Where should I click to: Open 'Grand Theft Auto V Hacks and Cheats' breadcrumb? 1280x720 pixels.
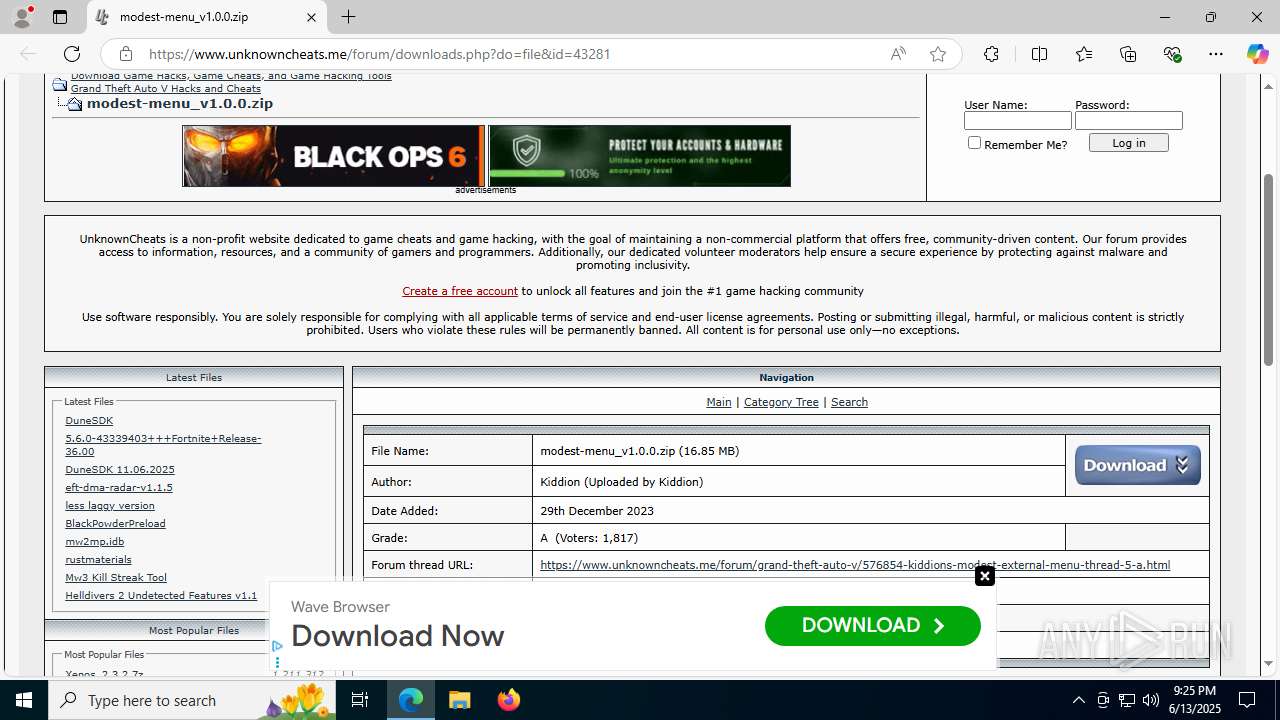165,89
